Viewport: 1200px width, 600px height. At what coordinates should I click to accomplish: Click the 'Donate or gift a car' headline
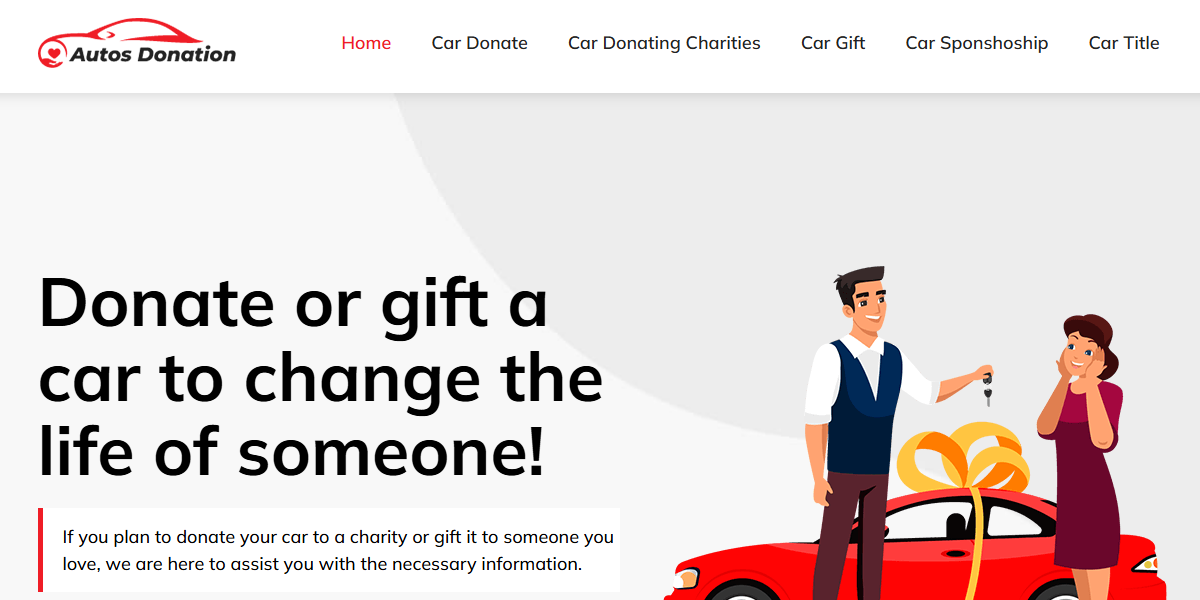tap(321, 377)
